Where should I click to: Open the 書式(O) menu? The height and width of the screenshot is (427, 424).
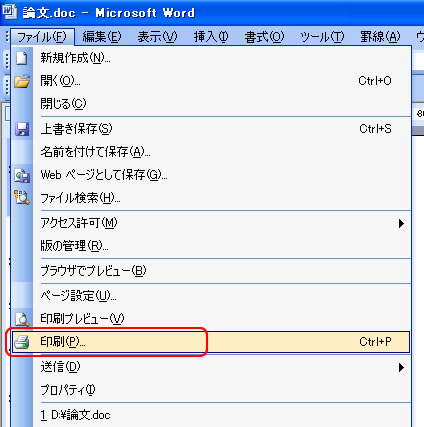tap(264, 37)
